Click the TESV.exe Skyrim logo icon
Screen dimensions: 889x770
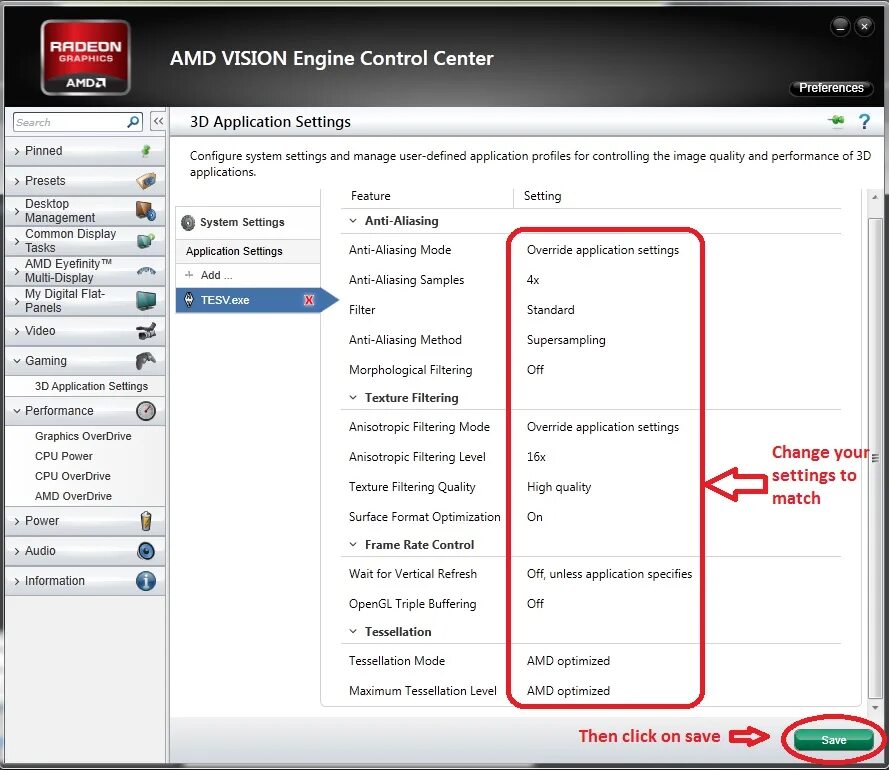(189, 300)
